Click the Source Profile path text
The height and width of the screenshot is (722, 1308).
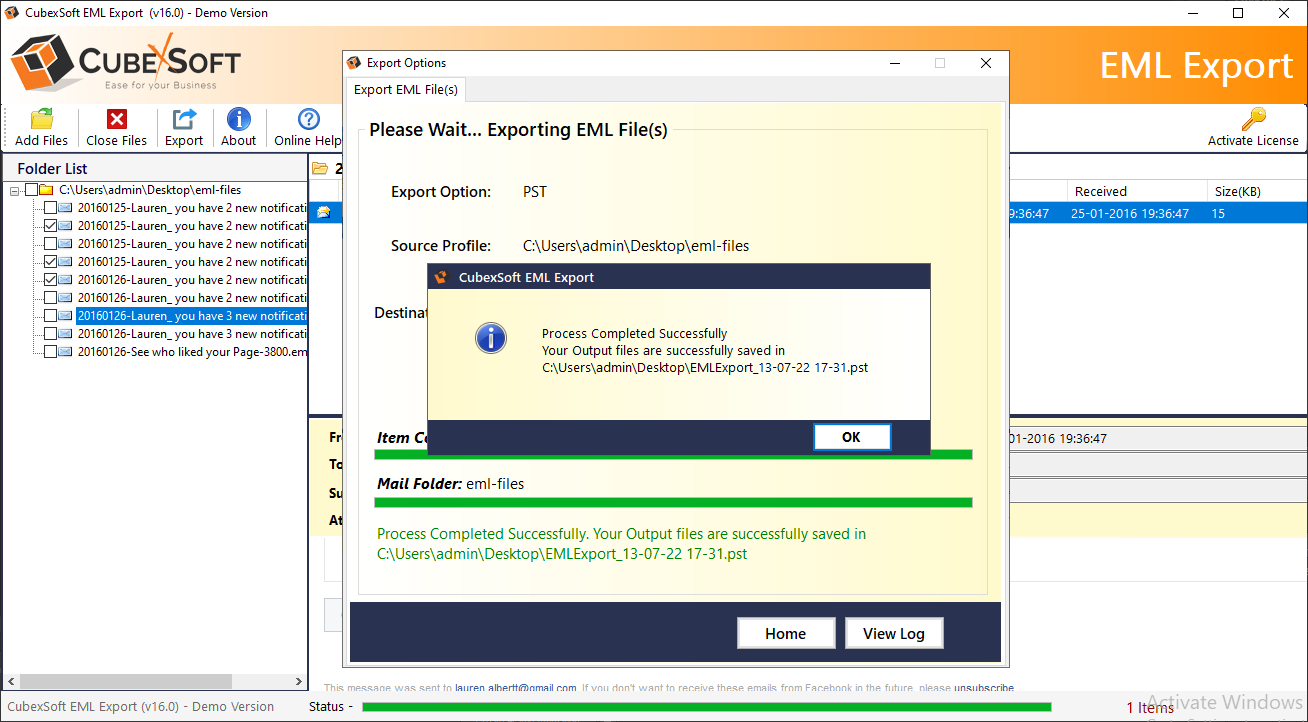[x=636, y=245]
